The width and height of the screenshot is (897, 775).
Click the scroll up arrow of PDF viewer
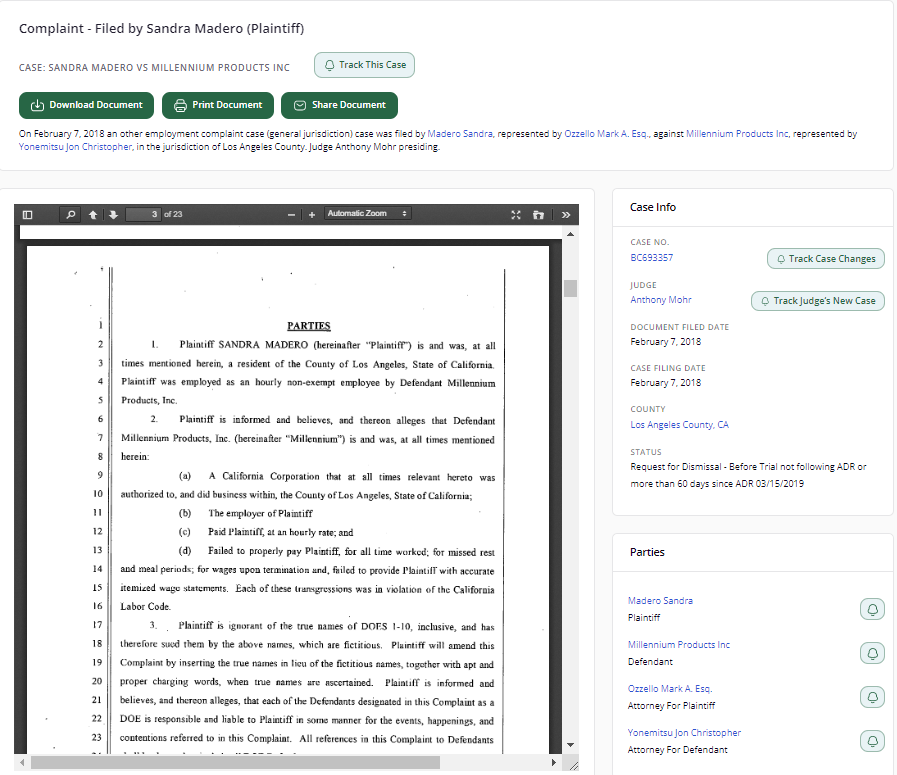570,234
